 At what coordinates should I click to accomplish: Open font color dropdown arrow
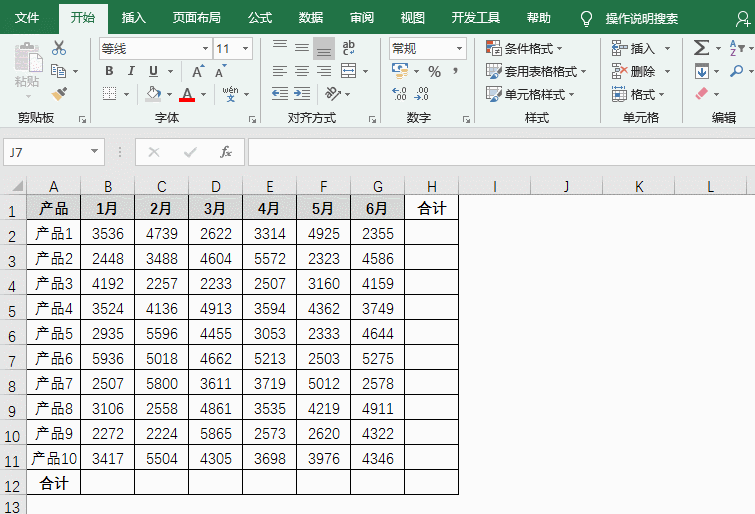click(204, 94)
